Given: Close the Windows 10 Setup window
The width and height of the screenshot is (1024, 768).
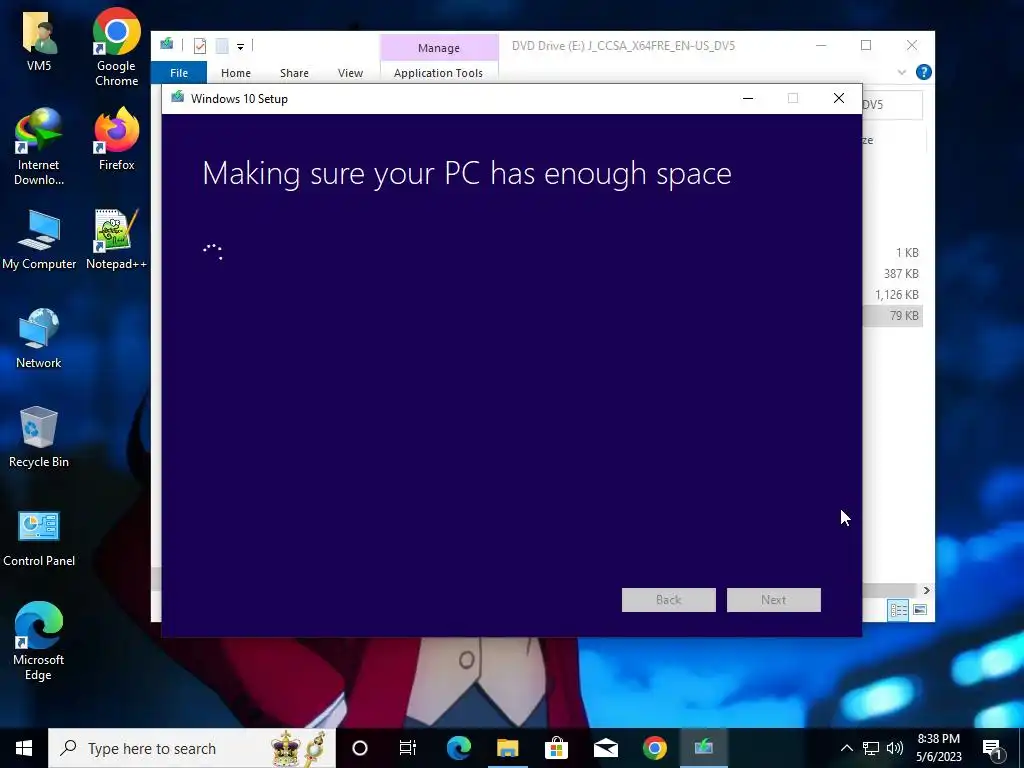Looking at the screenshot, I should click(839, 99).
